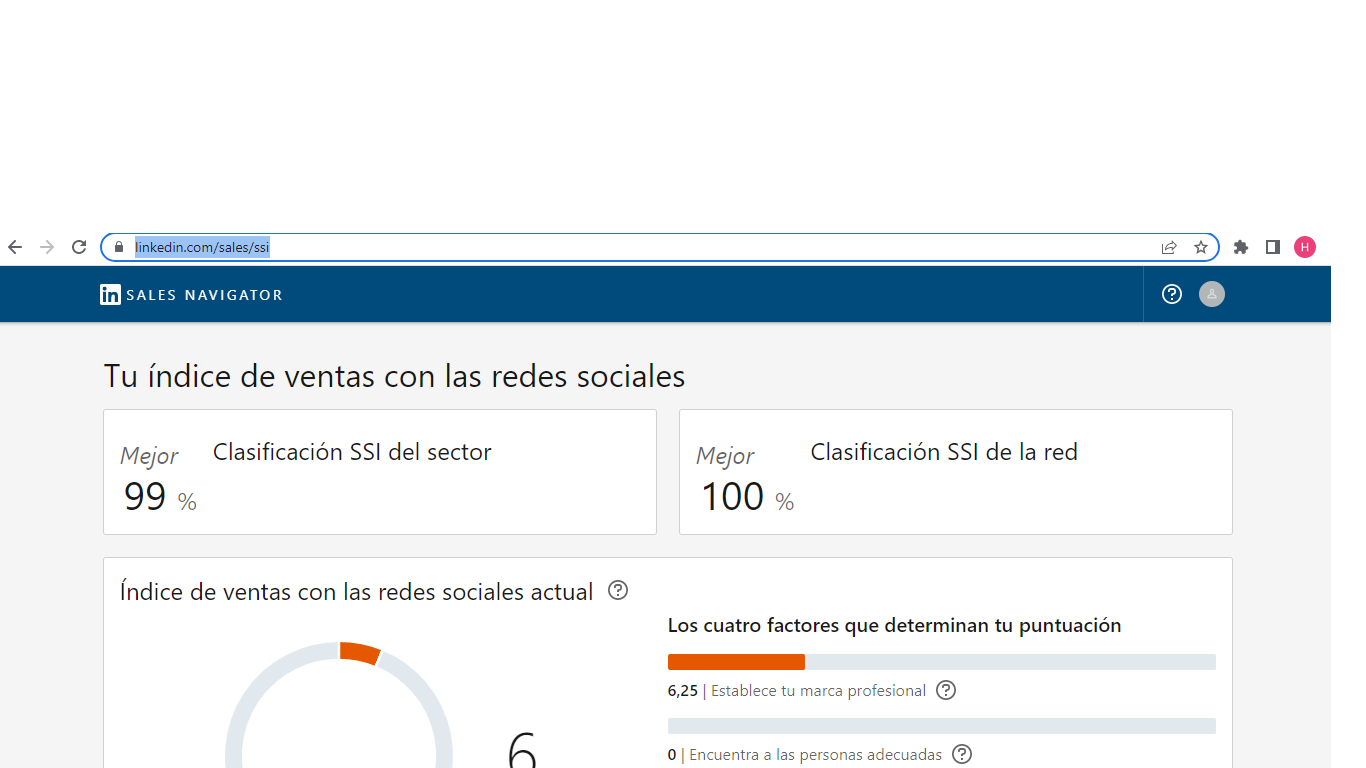This screenshot has height=768, width=1366.
Task: Click the 99 % sector ranking value
Action: pyautogui.click(x=160, y=497)
